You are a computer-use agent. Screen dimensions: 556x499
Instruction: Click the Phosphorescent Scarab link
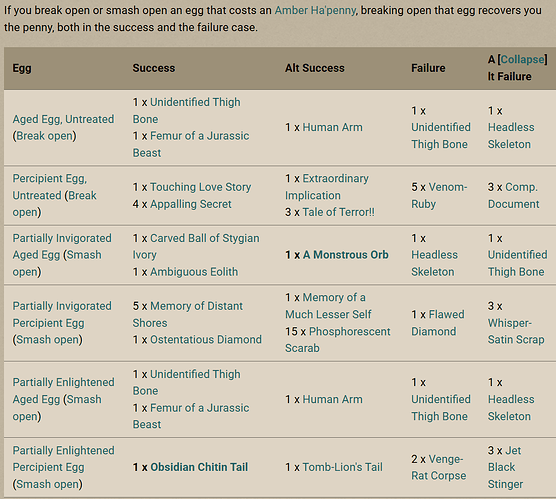pos(338,340)
